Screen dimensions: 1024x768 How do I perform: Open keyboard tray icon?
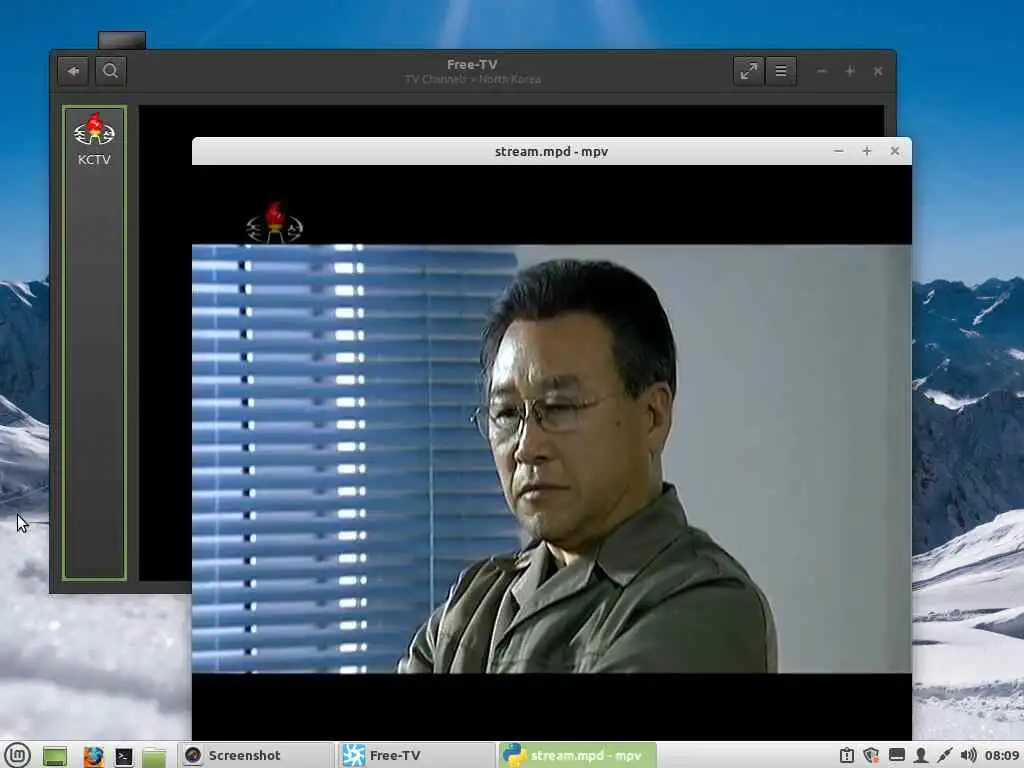point(897,756)
